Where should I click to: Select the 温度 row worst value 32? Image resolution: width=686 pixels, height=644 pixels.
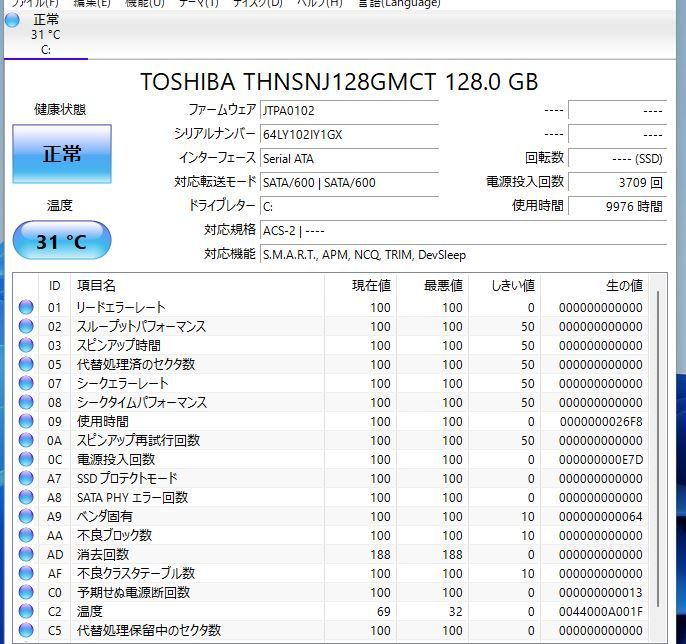[x=455, y=612]
